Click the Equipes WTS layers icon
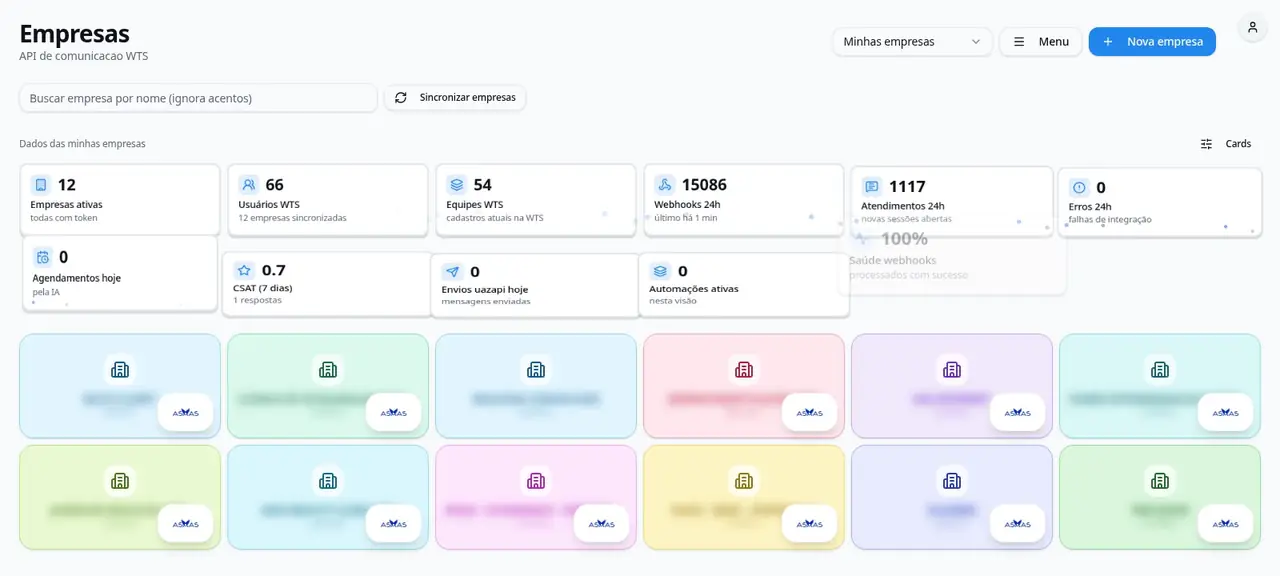The height and width of the screenshot is (576, 1280). click(457, 185)
